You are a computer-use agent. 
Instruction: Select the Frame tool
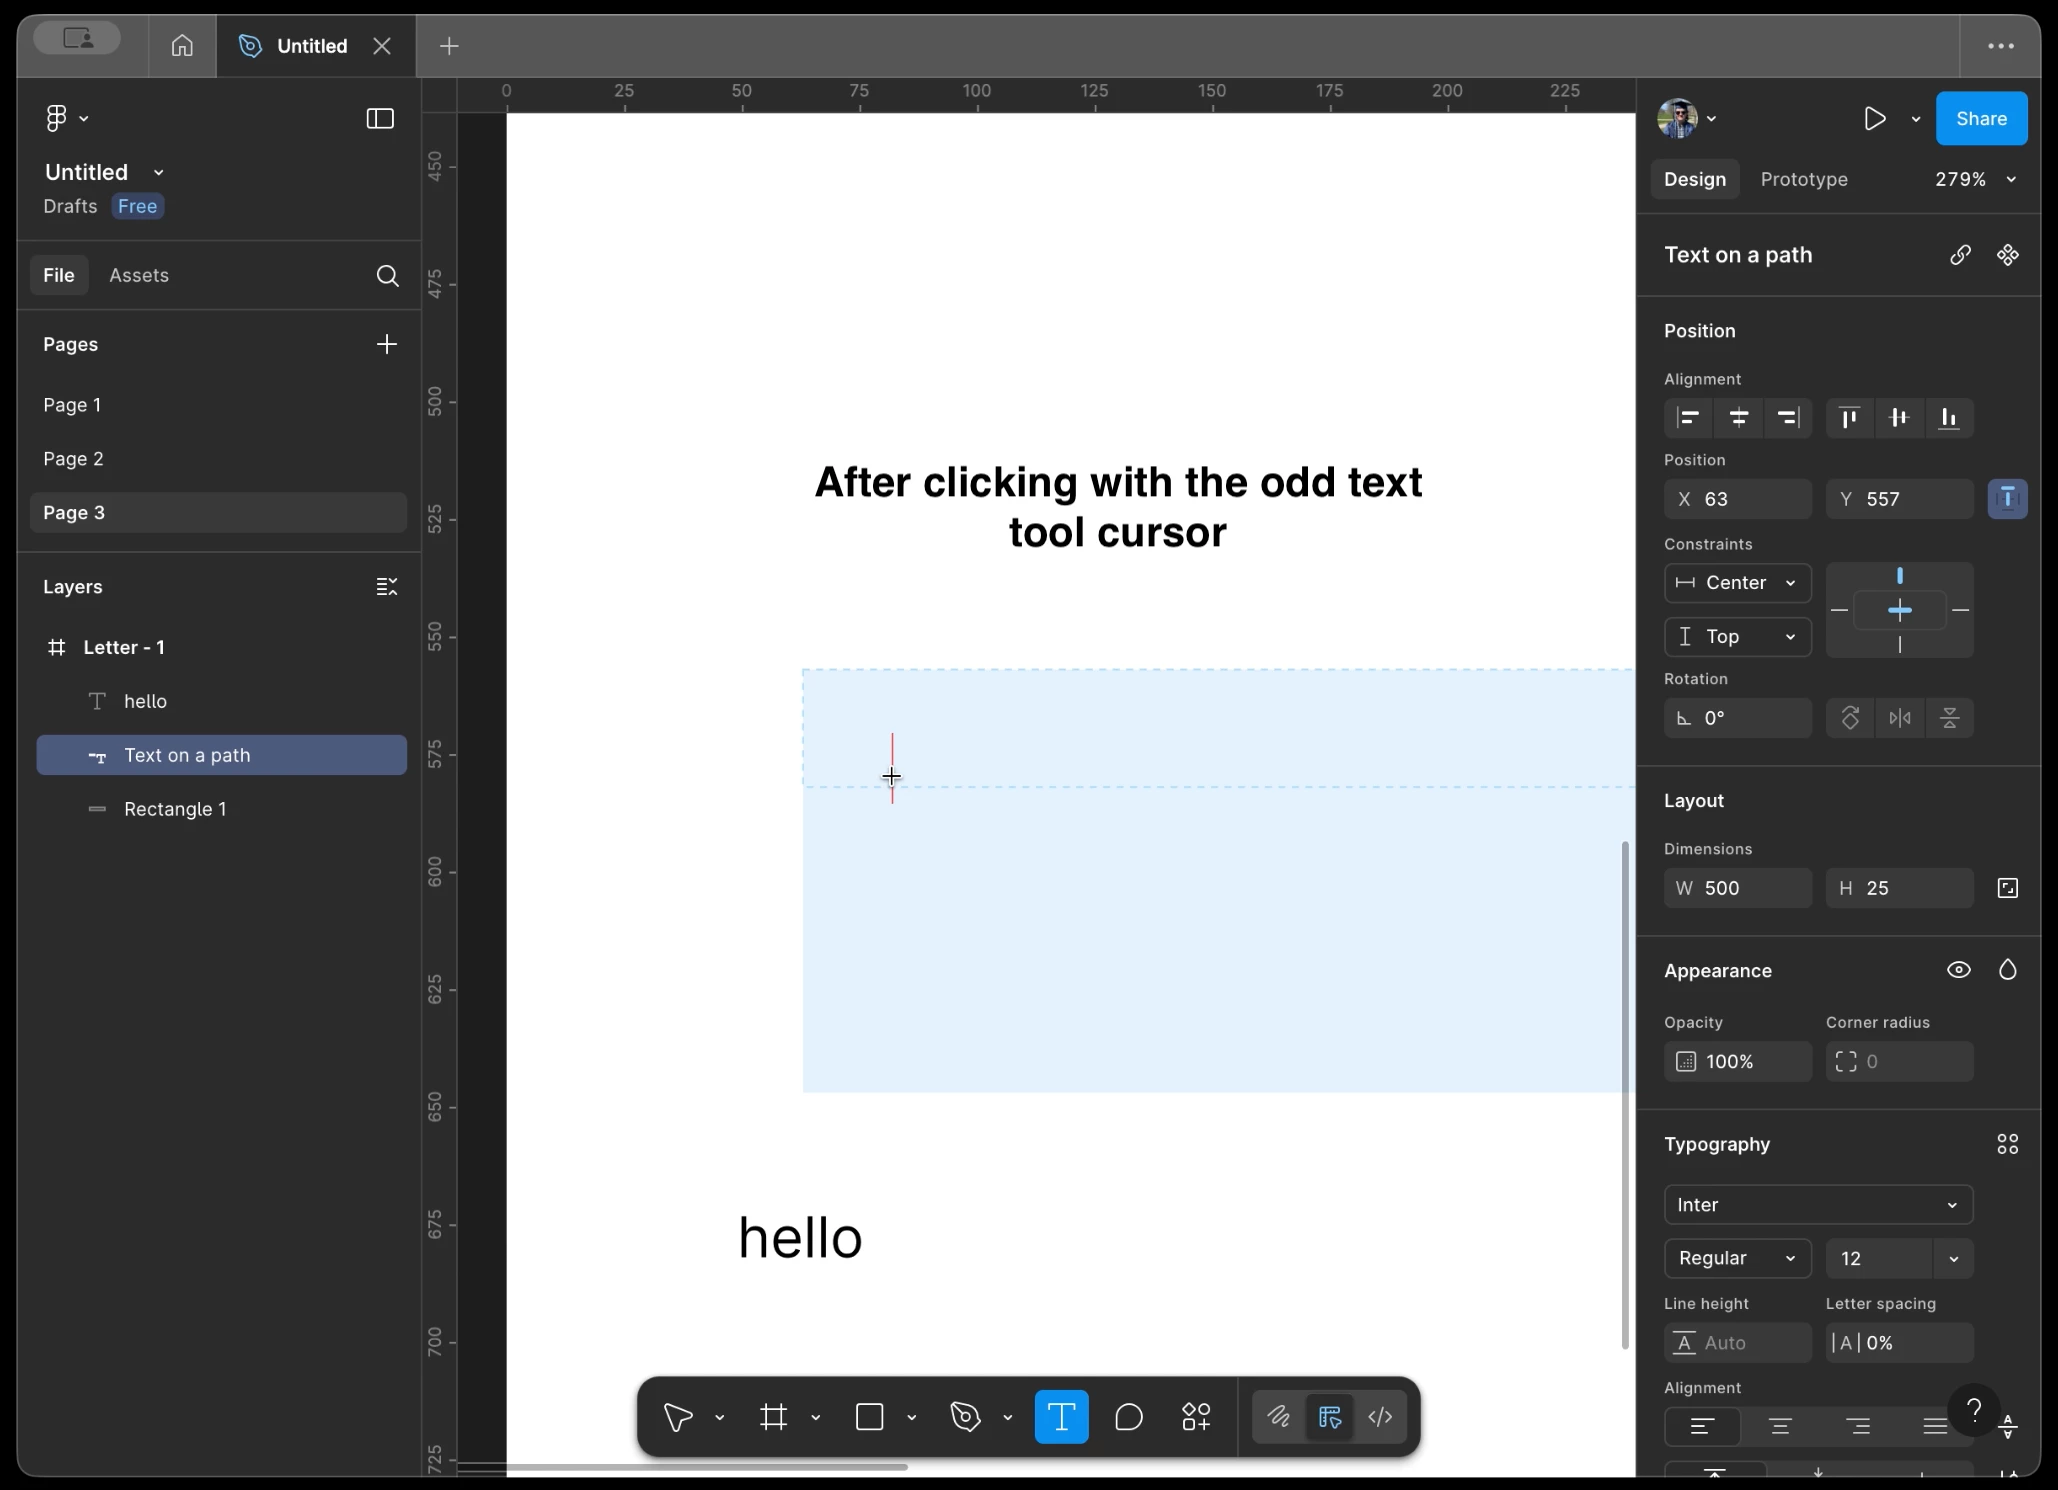coord(774,1417)
